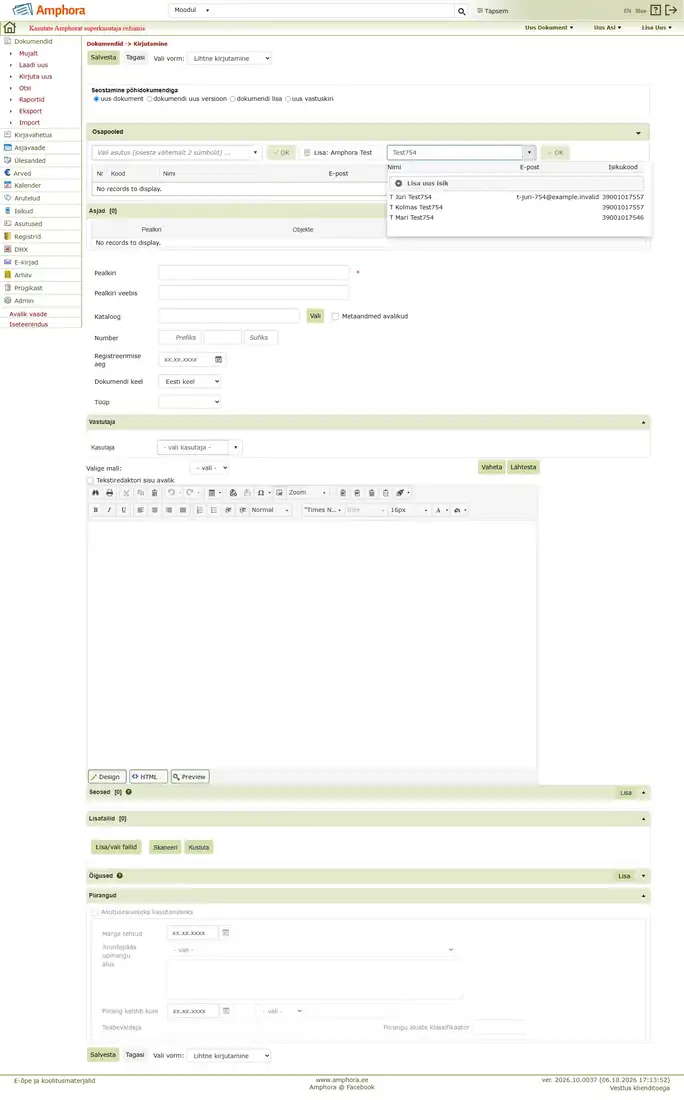Open Kalender in the sidebar
The height and width of the screenshot is (1100, 684).
click(x=27, y=185)
